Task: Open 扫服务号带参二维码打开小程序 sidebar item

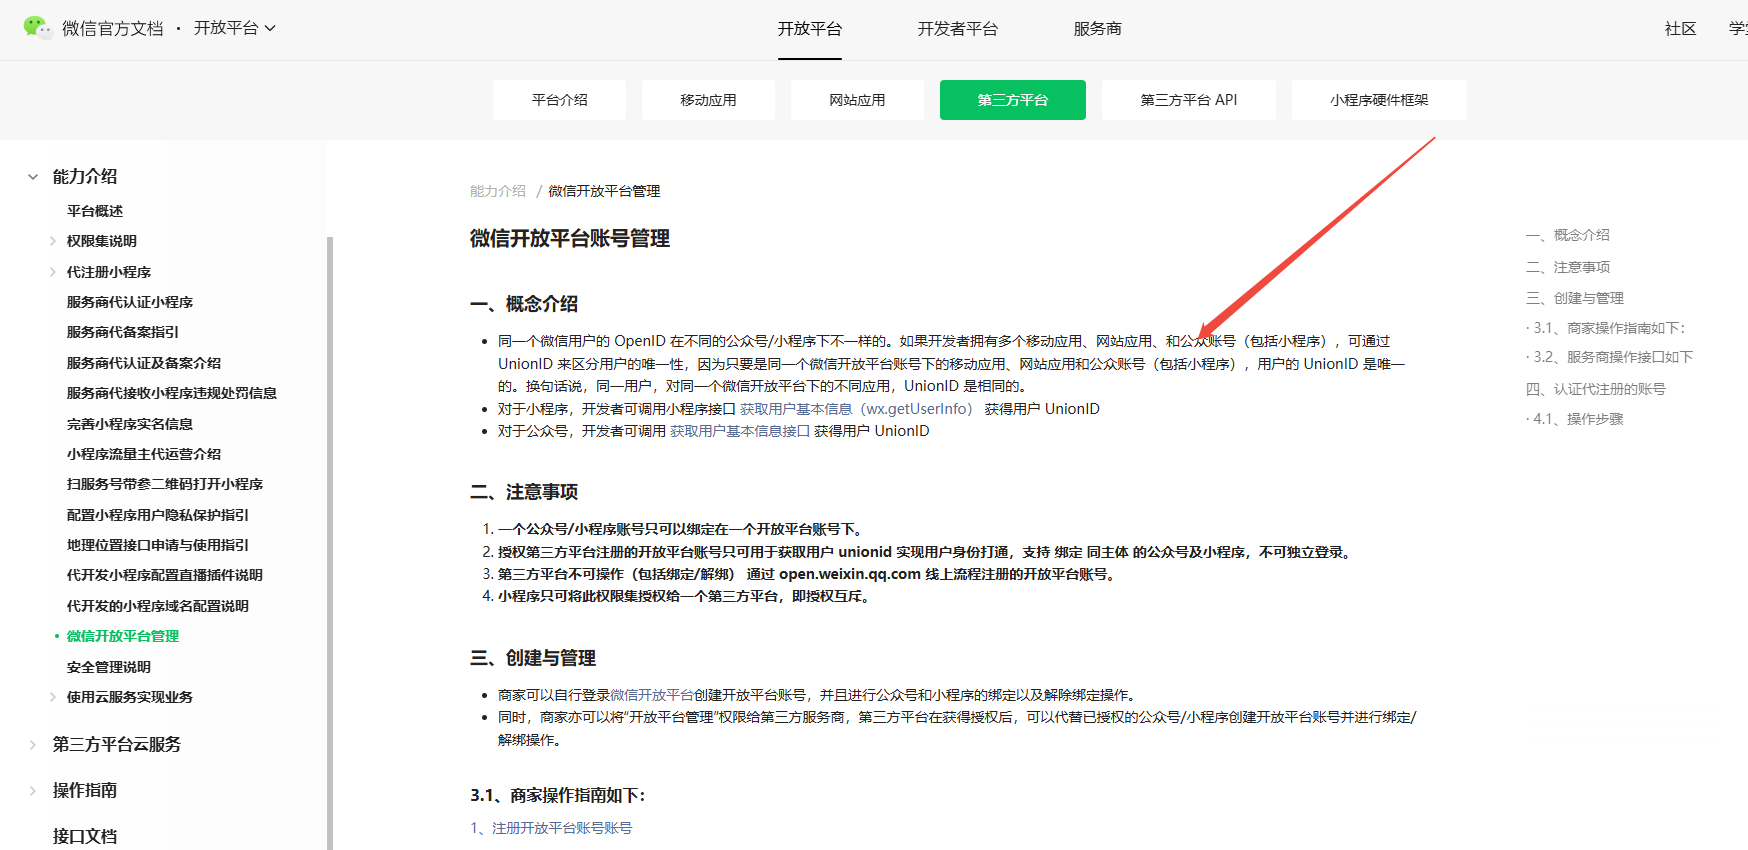Action: click(165, 484)
